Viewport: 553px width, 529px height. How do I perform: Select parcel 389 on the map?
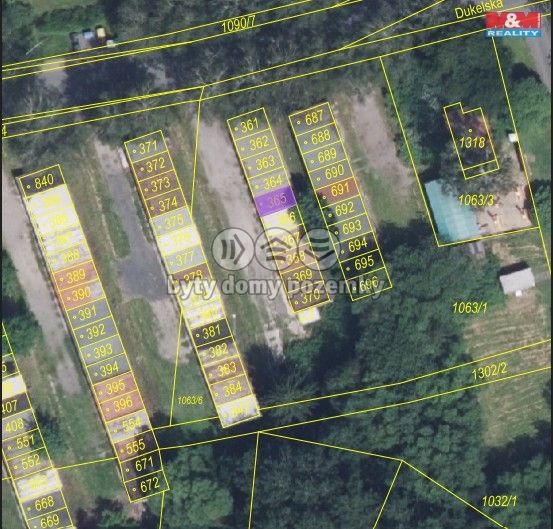[75, 276]
